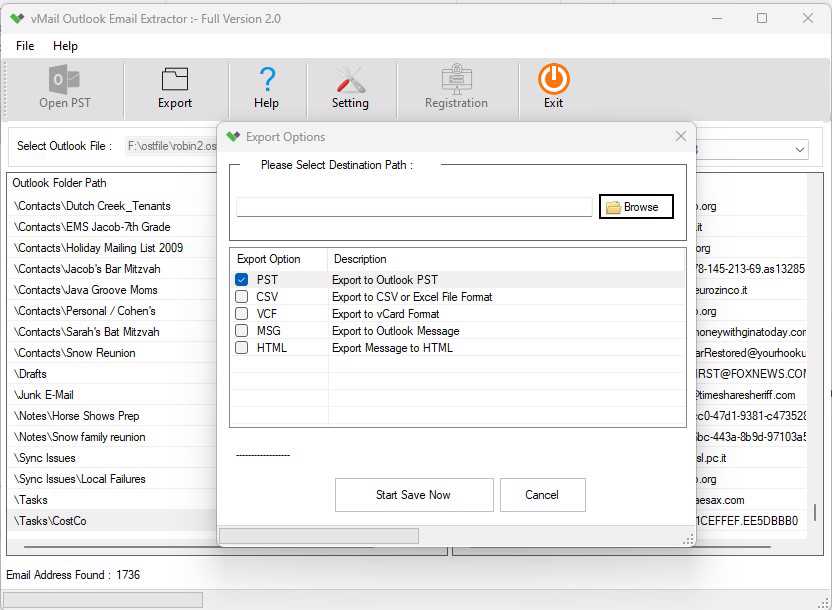Click the 'Export to Outlook Message' description
Image resolution: width=832 pixels, height=610 pixels.
[x=395, y=330]
